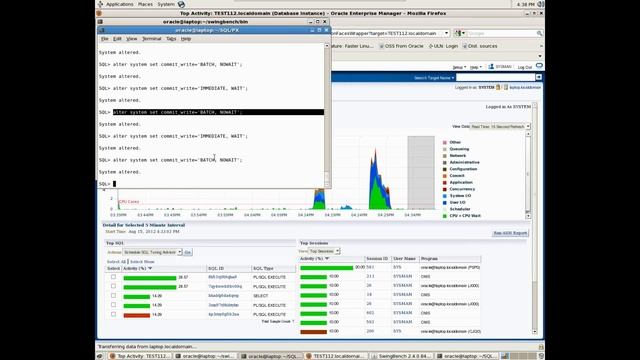Click the legend panel scroll-down arrow
The width and height of the screenshot is (640, 360).
pos(528,216)
